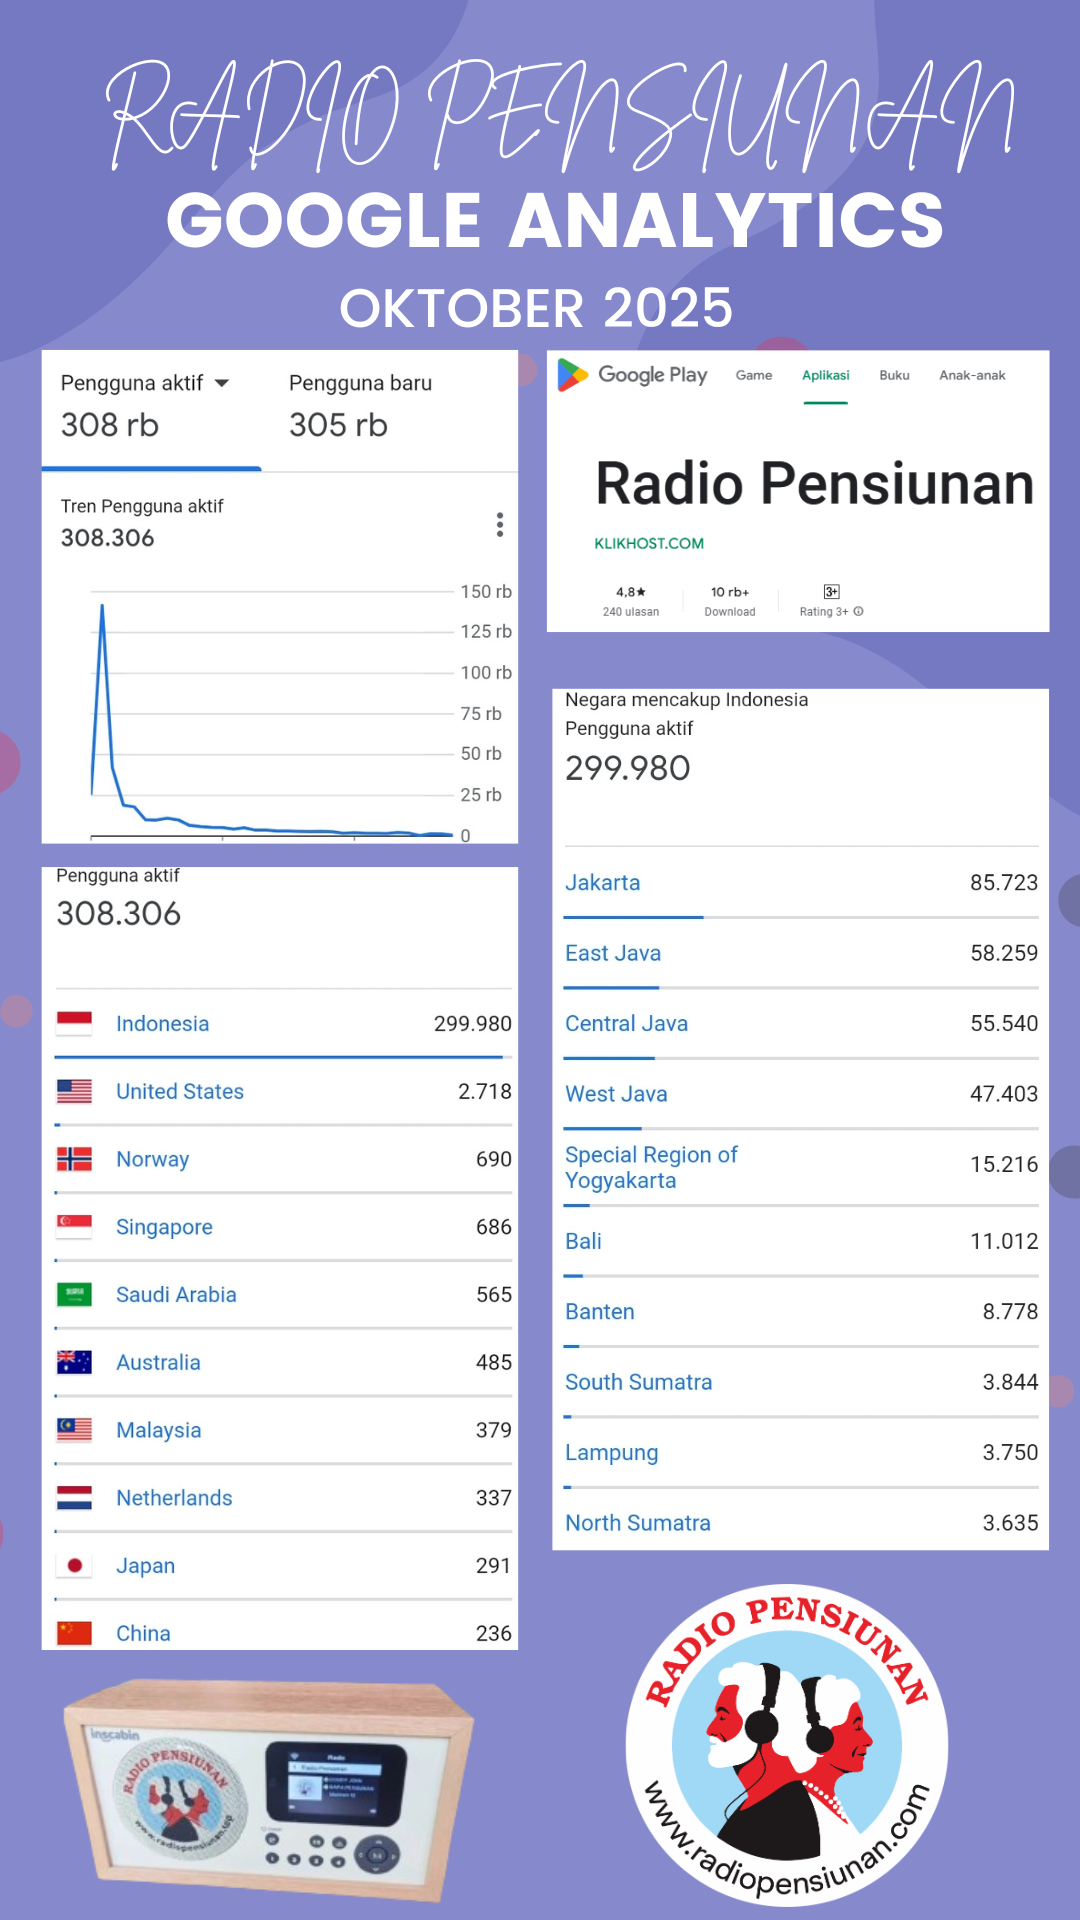Click the Saudi Arabia flag icon
1080x1920 pixels.
click(75, 1294)
